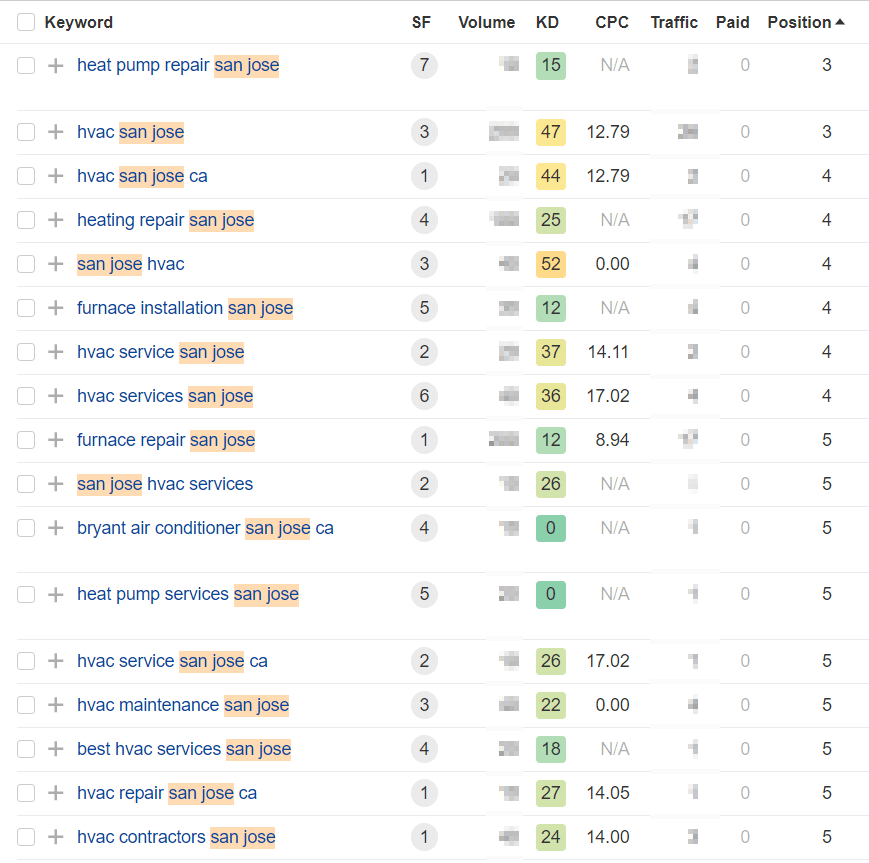The image size is (869, 863).
Task: Click the plus icon beside "heat pump repair san jose"
Action: click(56, 65)
